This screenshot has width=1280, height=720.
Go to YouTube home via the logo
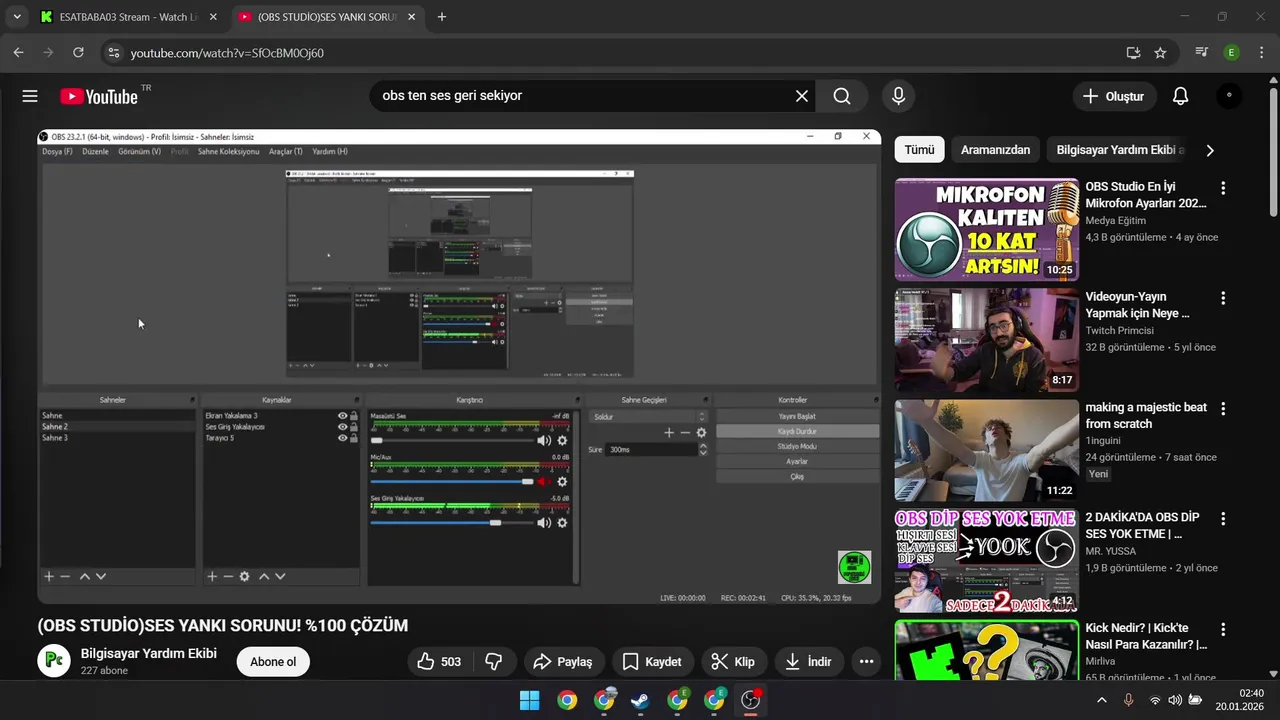99,96
